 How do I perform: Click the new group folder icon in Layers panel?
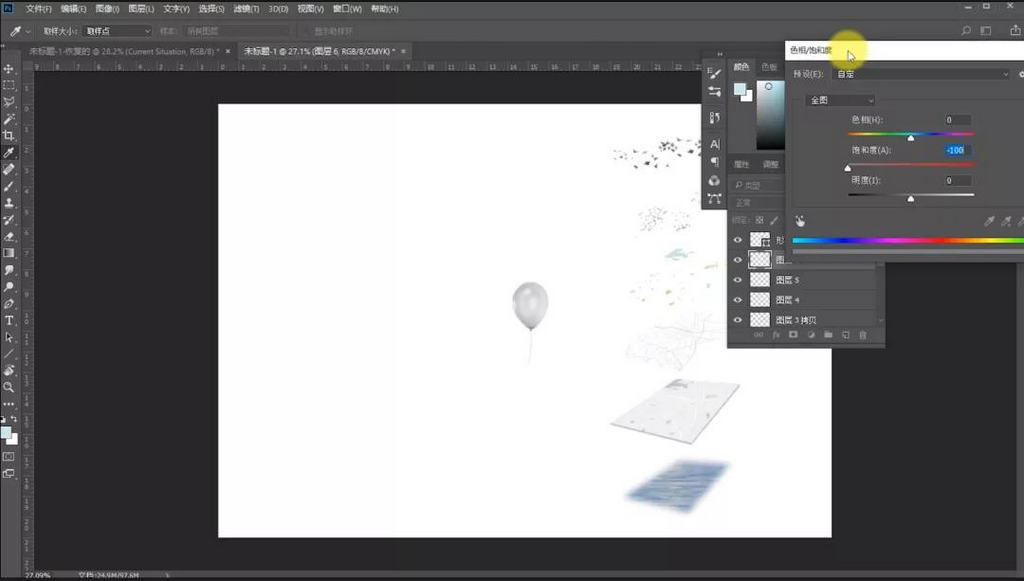pos(828,335)
